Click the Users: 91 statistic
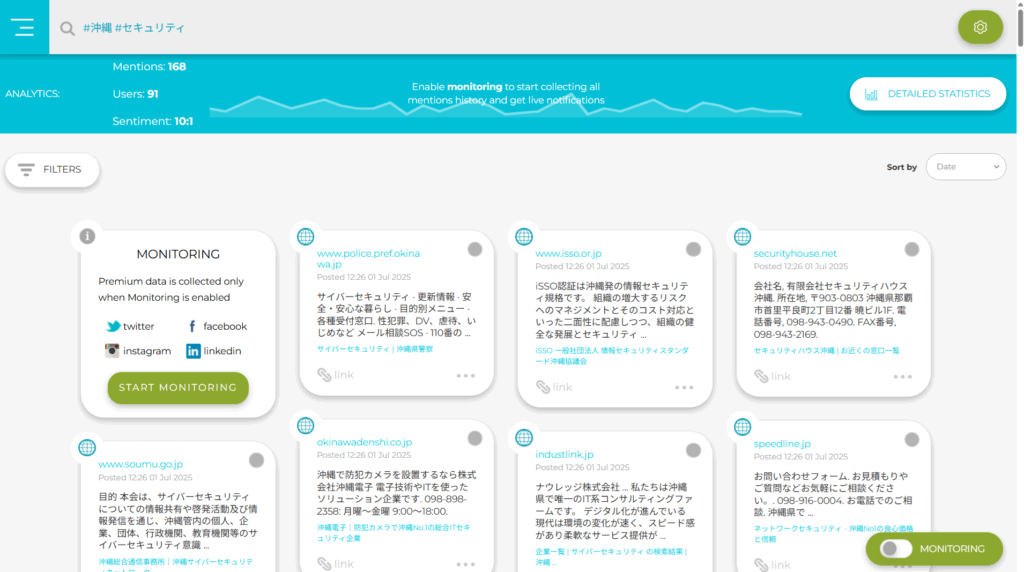This screenshot has width=1024, height=572. coord(135,94)
